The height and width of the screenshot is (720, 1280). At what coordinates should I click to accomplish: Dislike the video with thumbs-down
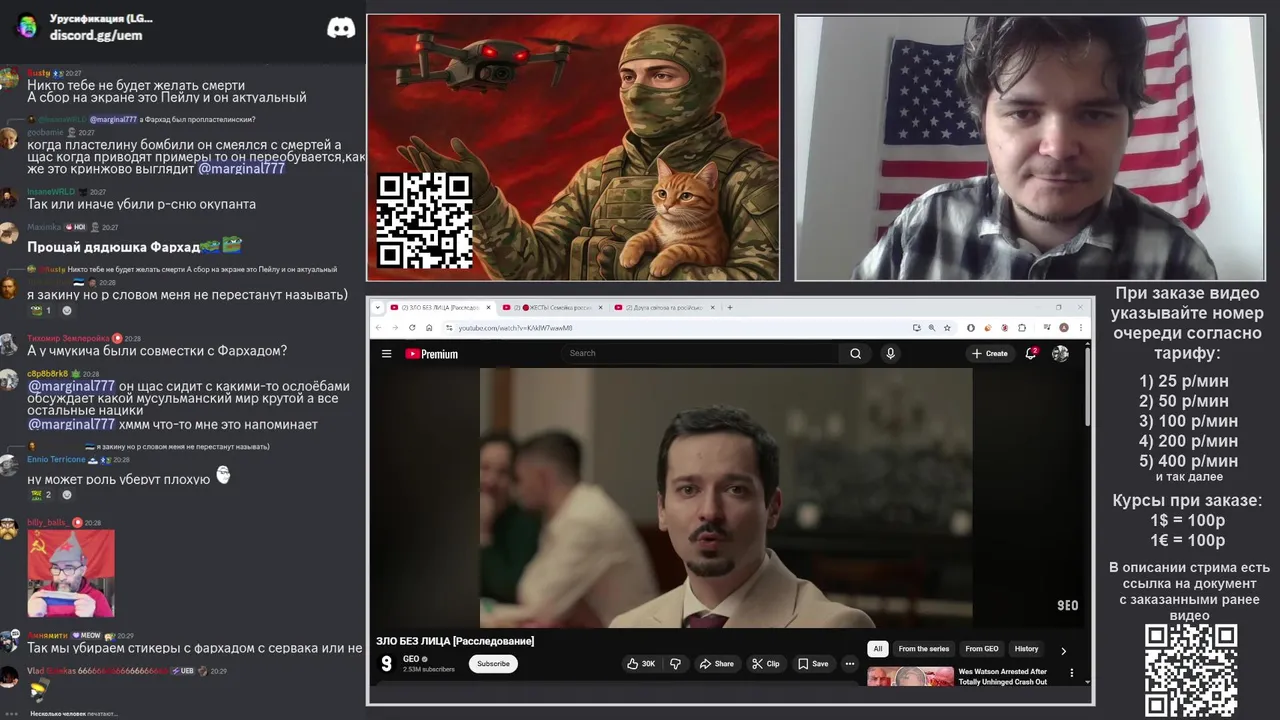(x=675, y=663)
